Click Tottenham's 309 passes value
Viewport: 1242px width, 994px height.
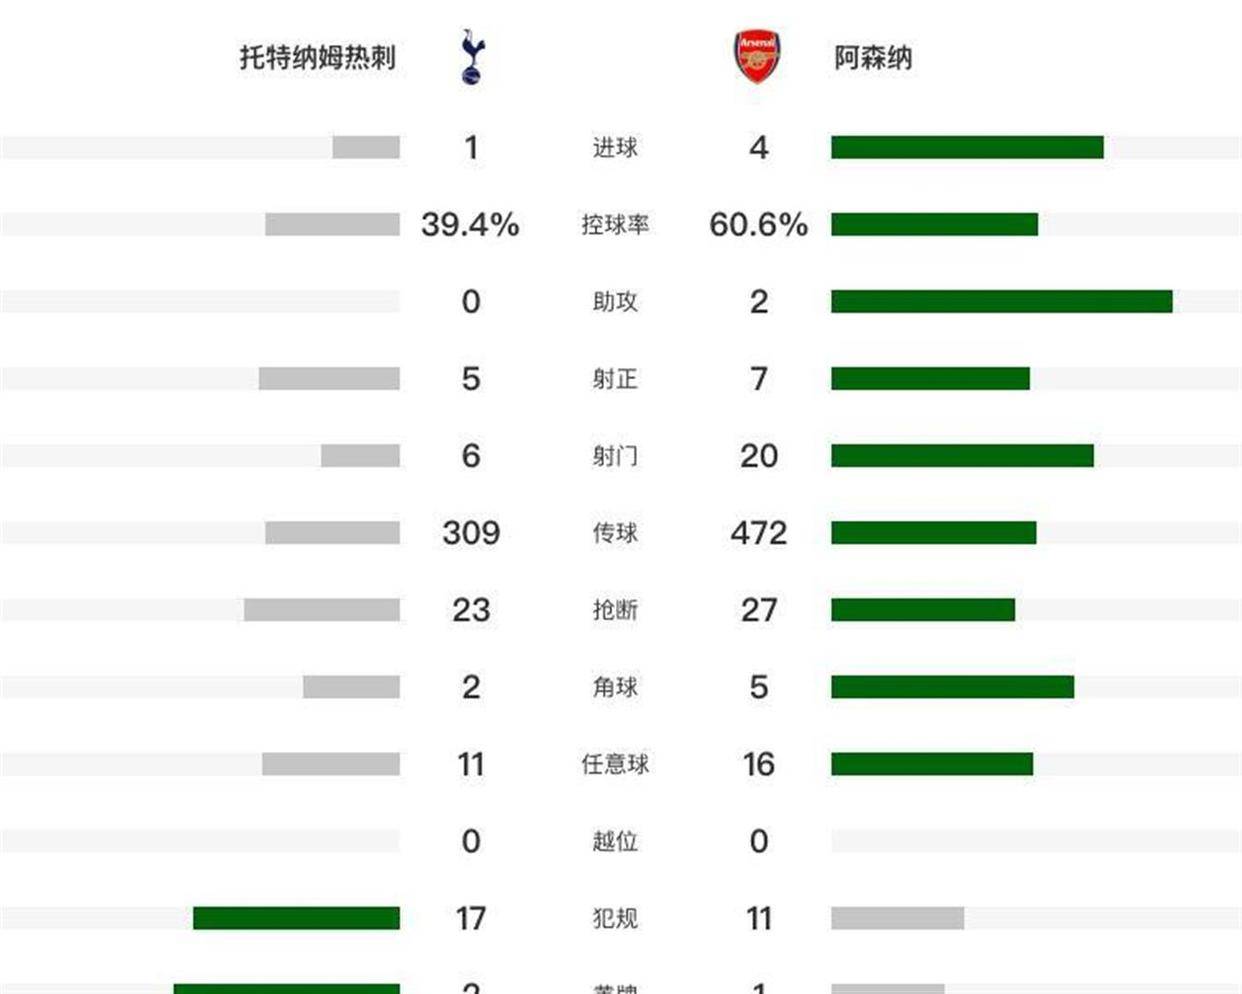[471, 533]
